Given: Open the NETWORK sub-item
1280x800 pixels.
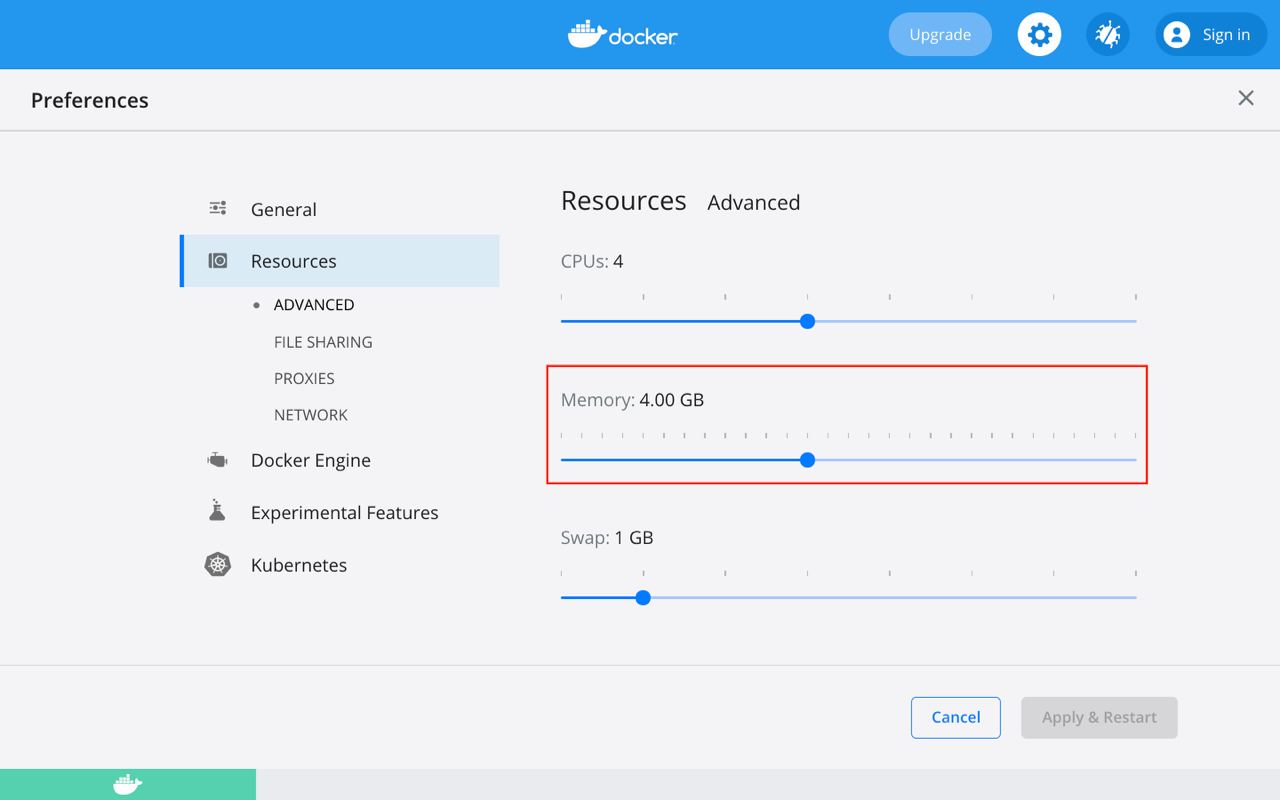Looking at the screenshot, I should (x=311, y=415).
